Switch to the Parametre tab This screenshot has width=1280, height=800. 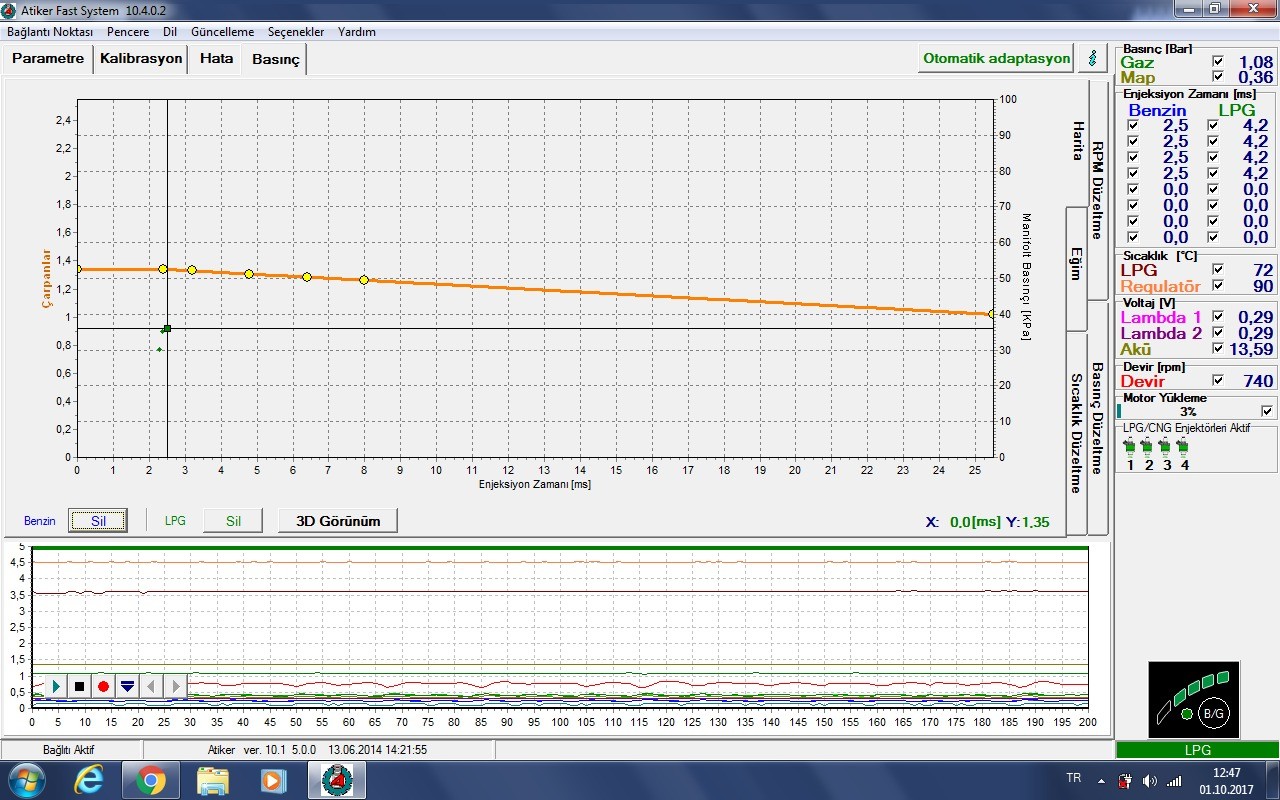coord(48,58)
